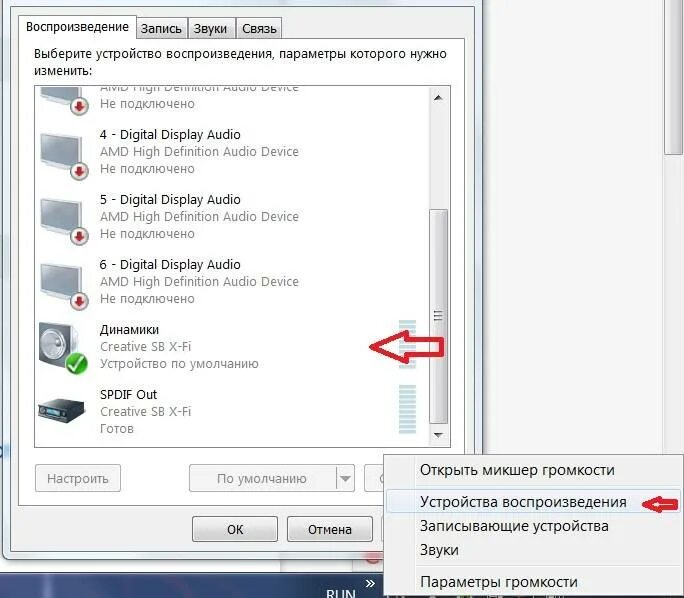The height and width of the screenshot is (598, 684).
Task: Choose Открыть микшер громкости from context menu
Action: 534,470
